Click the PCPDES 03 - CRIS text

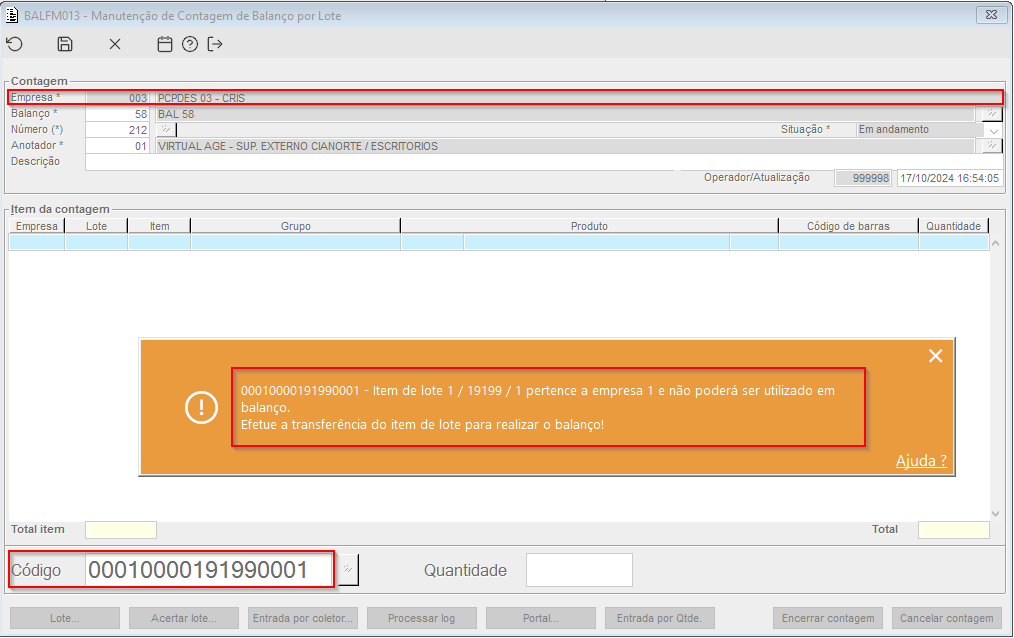201,98
